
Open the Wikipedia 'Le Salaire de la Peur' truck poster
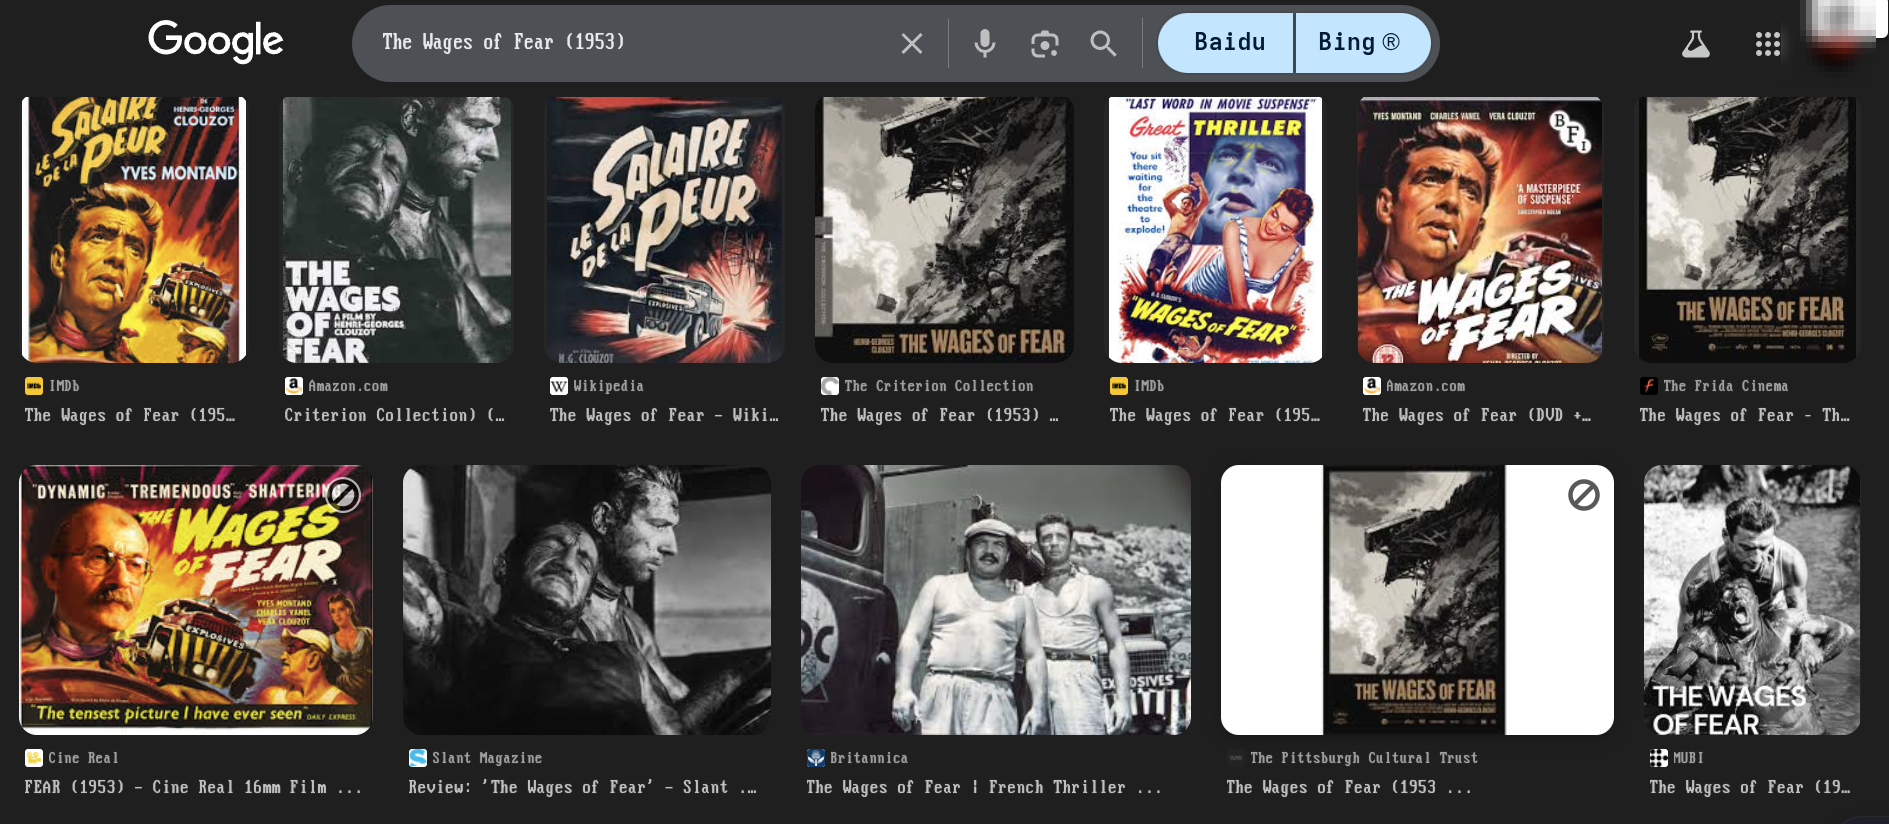[x=665, y=229]
